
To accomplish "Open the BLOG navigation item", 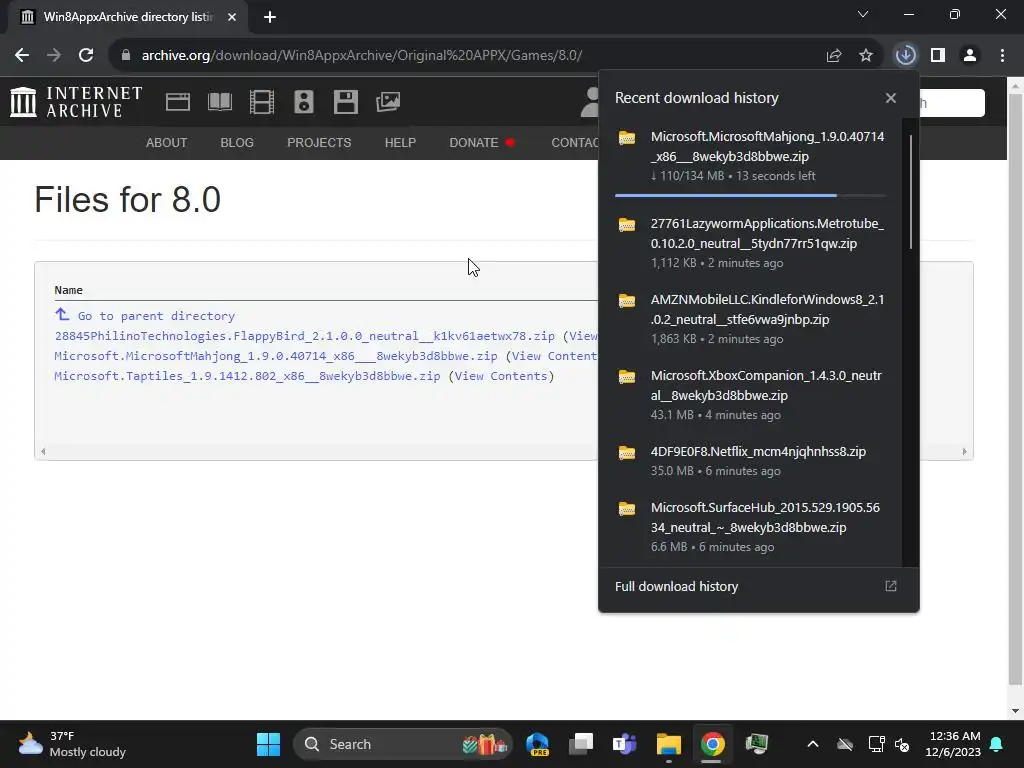I will pos(237,142).
